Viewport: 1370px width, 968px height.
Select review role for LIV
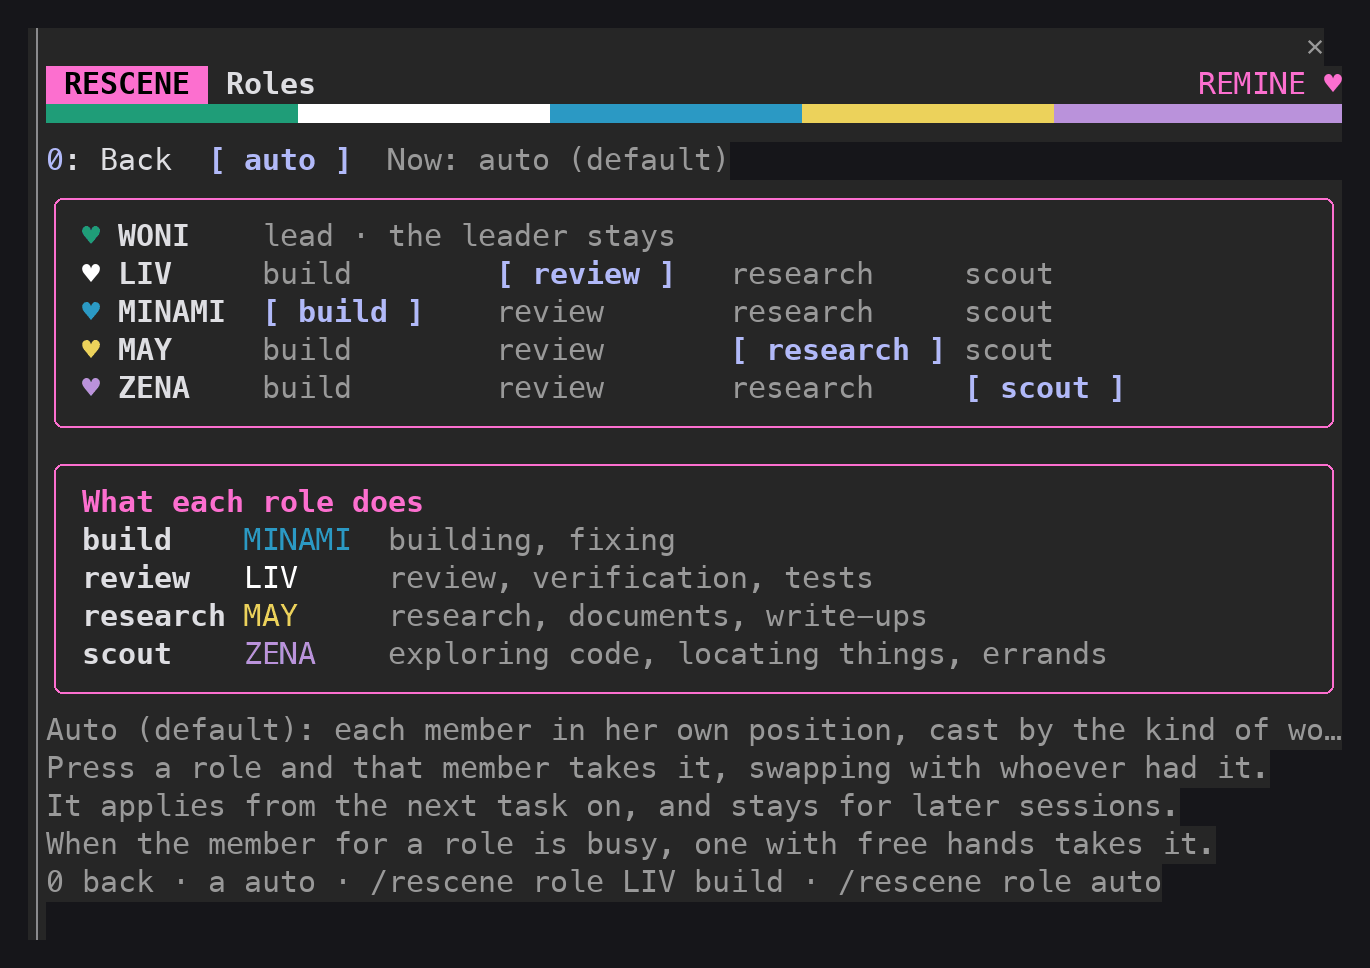click(x=586, y=274)
